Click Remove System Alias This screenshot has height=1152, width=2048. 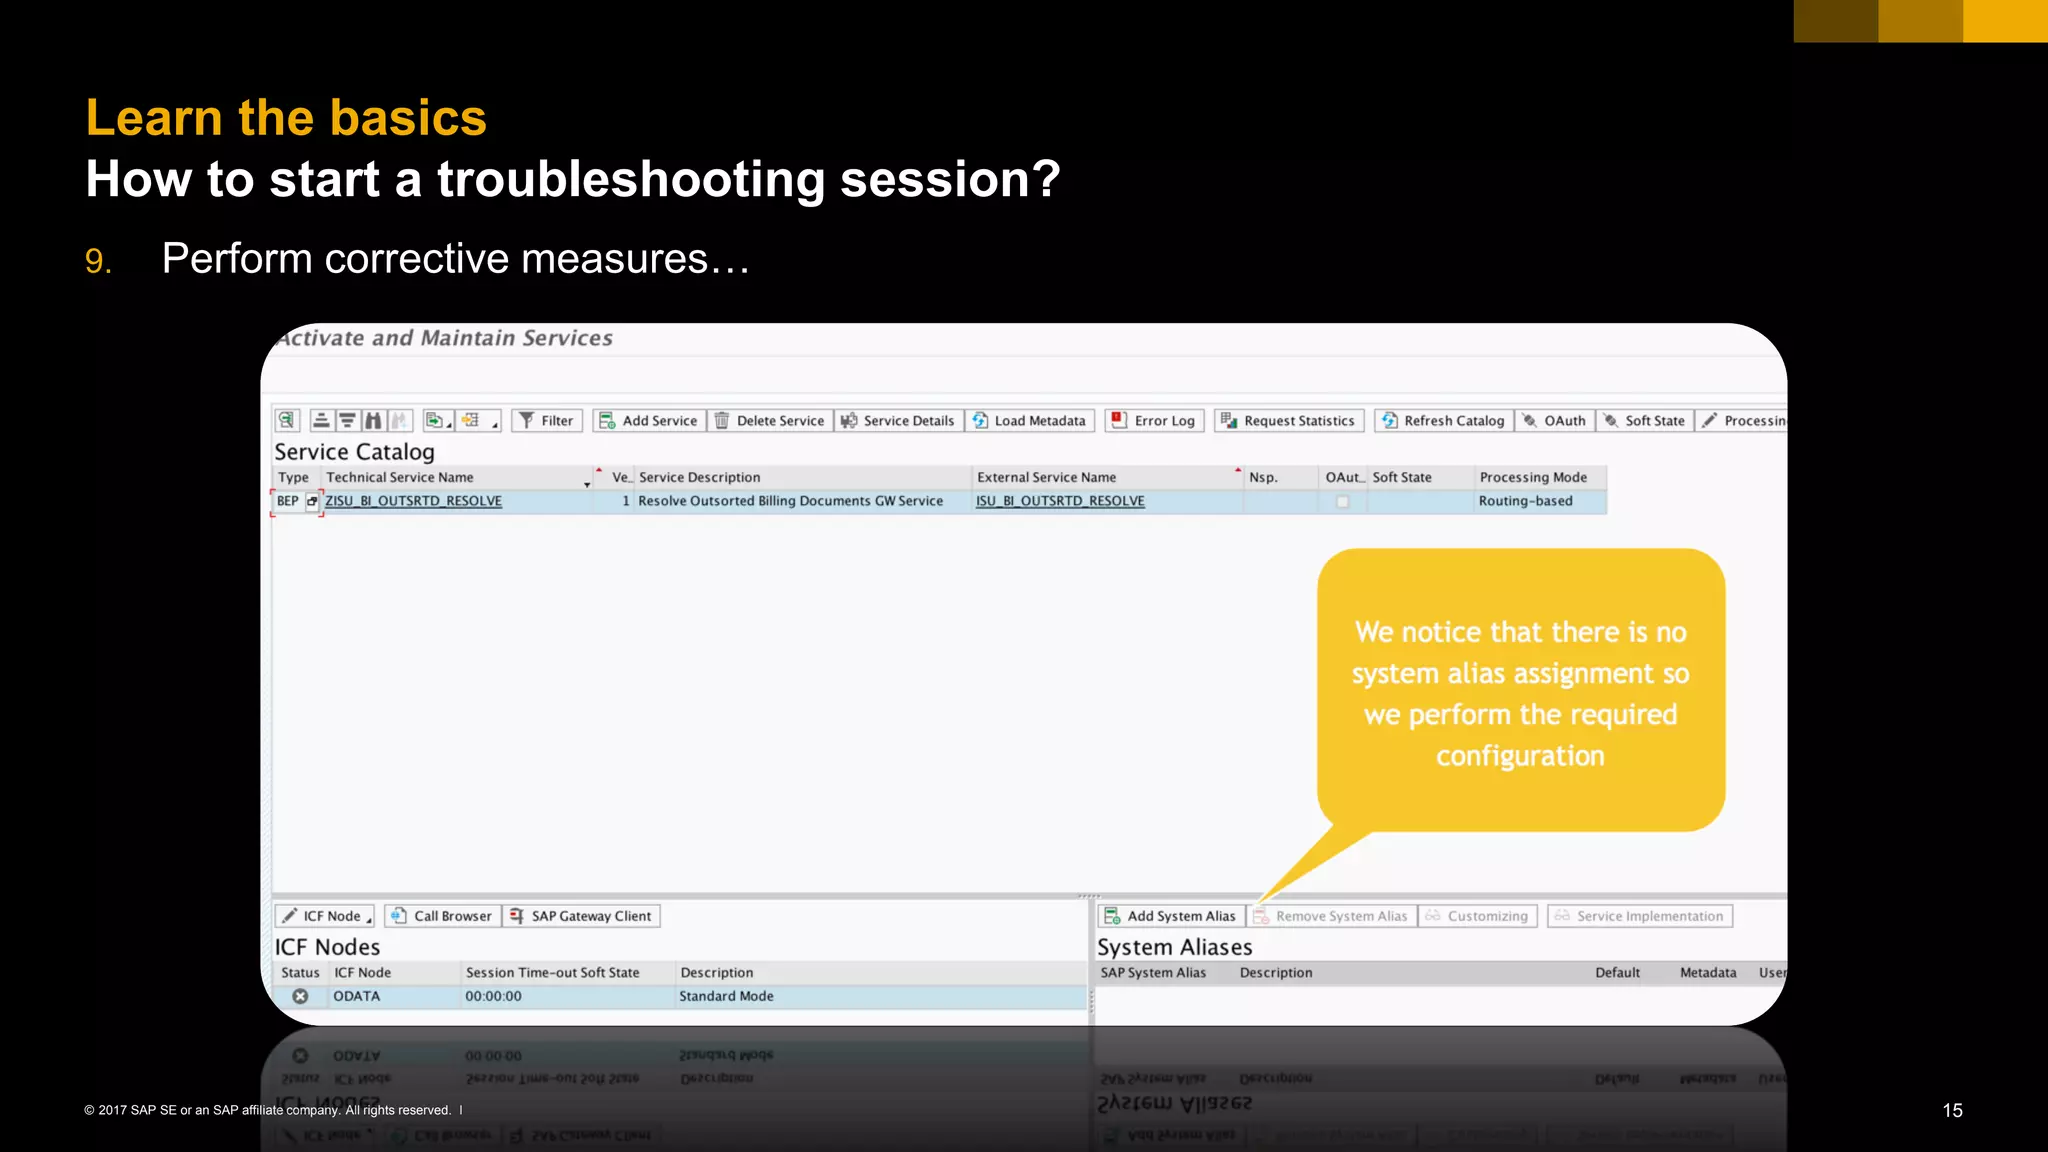coord(1331,916)
